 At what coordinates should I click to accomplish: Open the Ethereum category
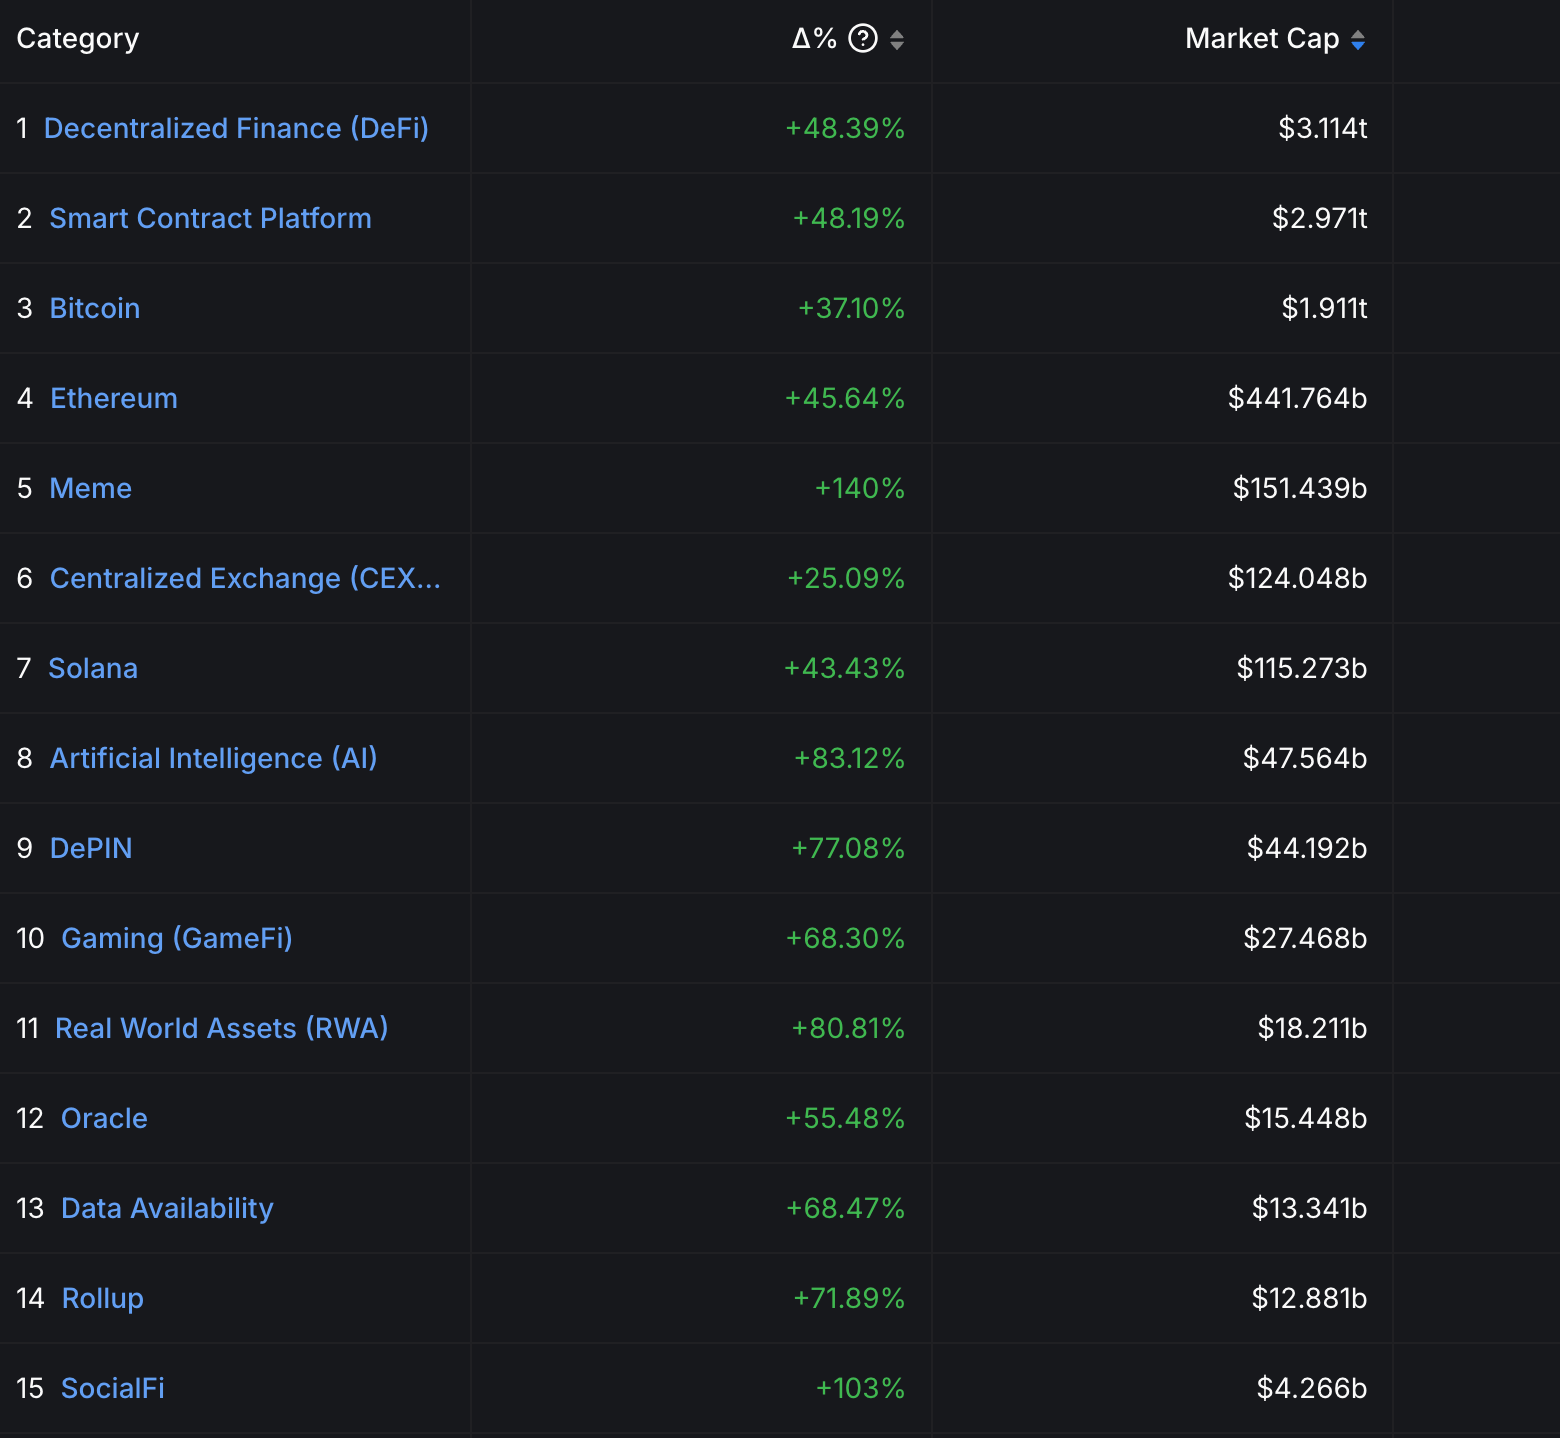pyautogui.click(x=114, y=399)
